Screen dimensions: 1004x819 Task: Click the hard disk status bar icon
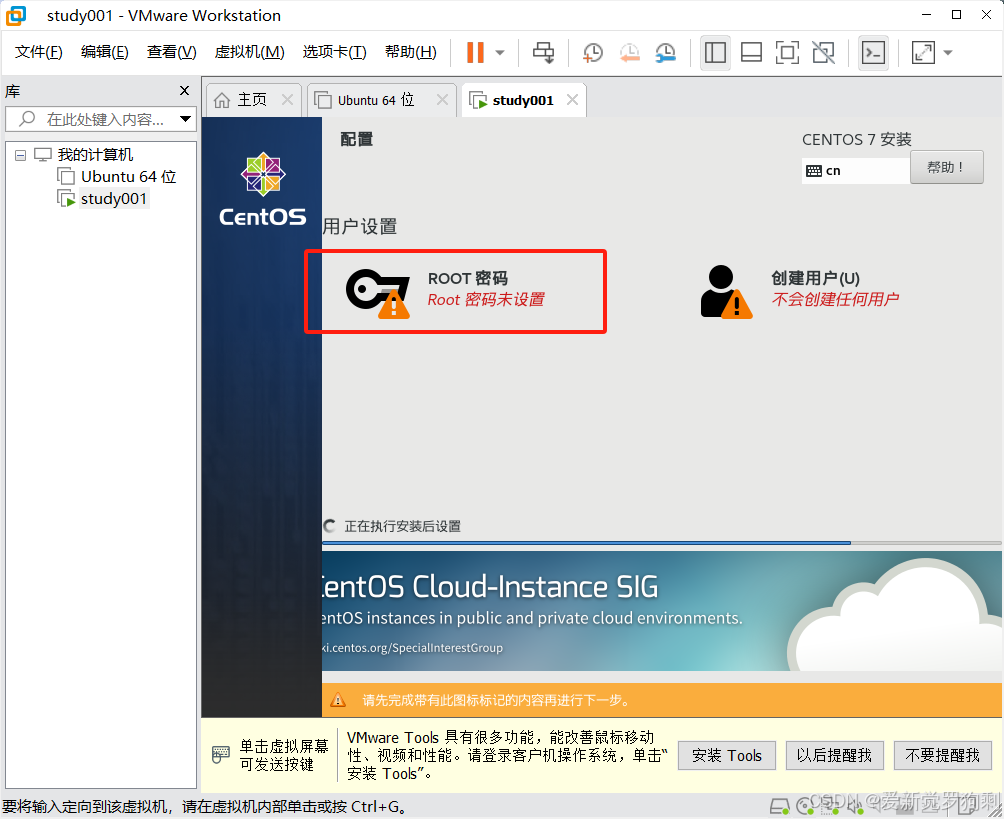779,807
